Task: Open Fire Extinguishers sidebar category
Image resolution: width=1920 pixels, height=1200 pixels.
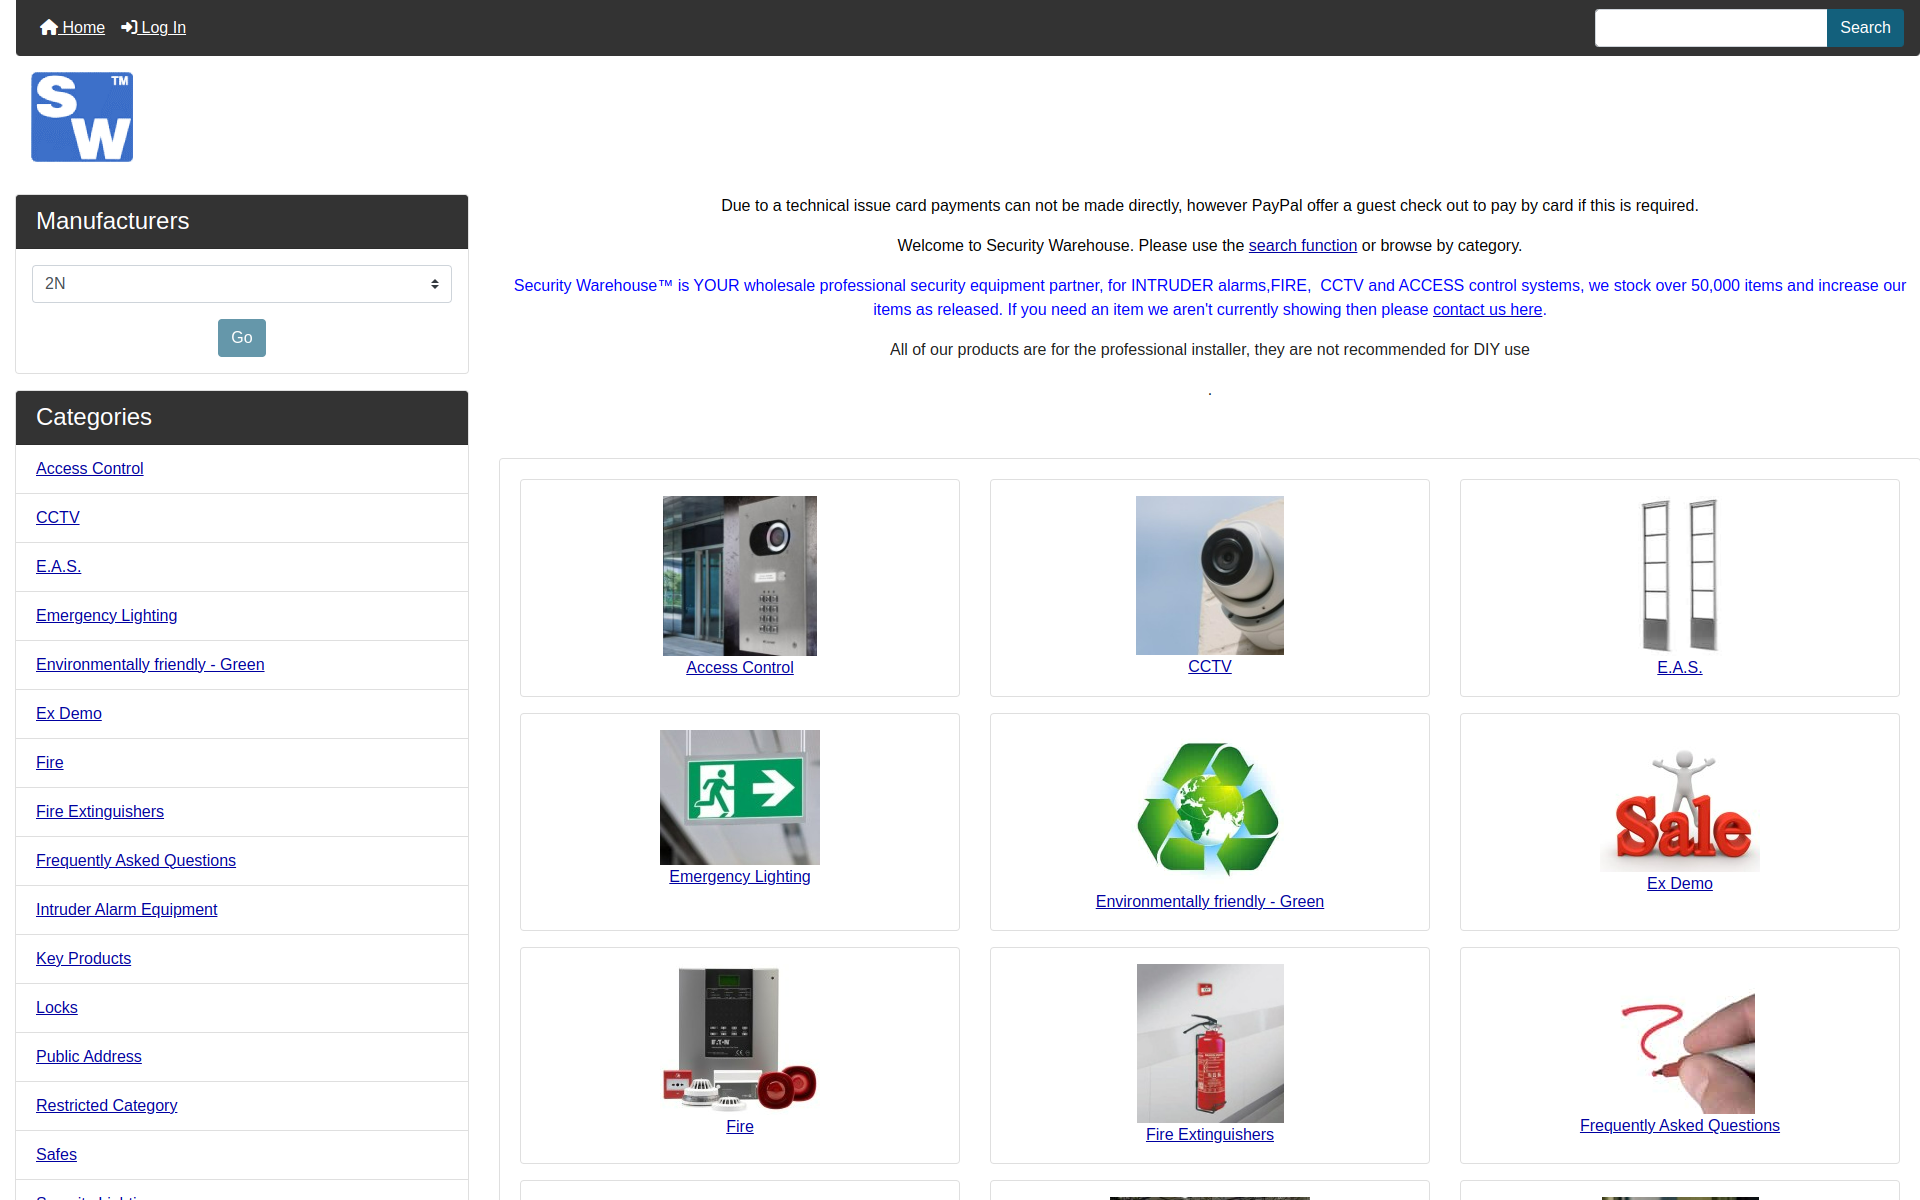Action: [x=100, y=811]
